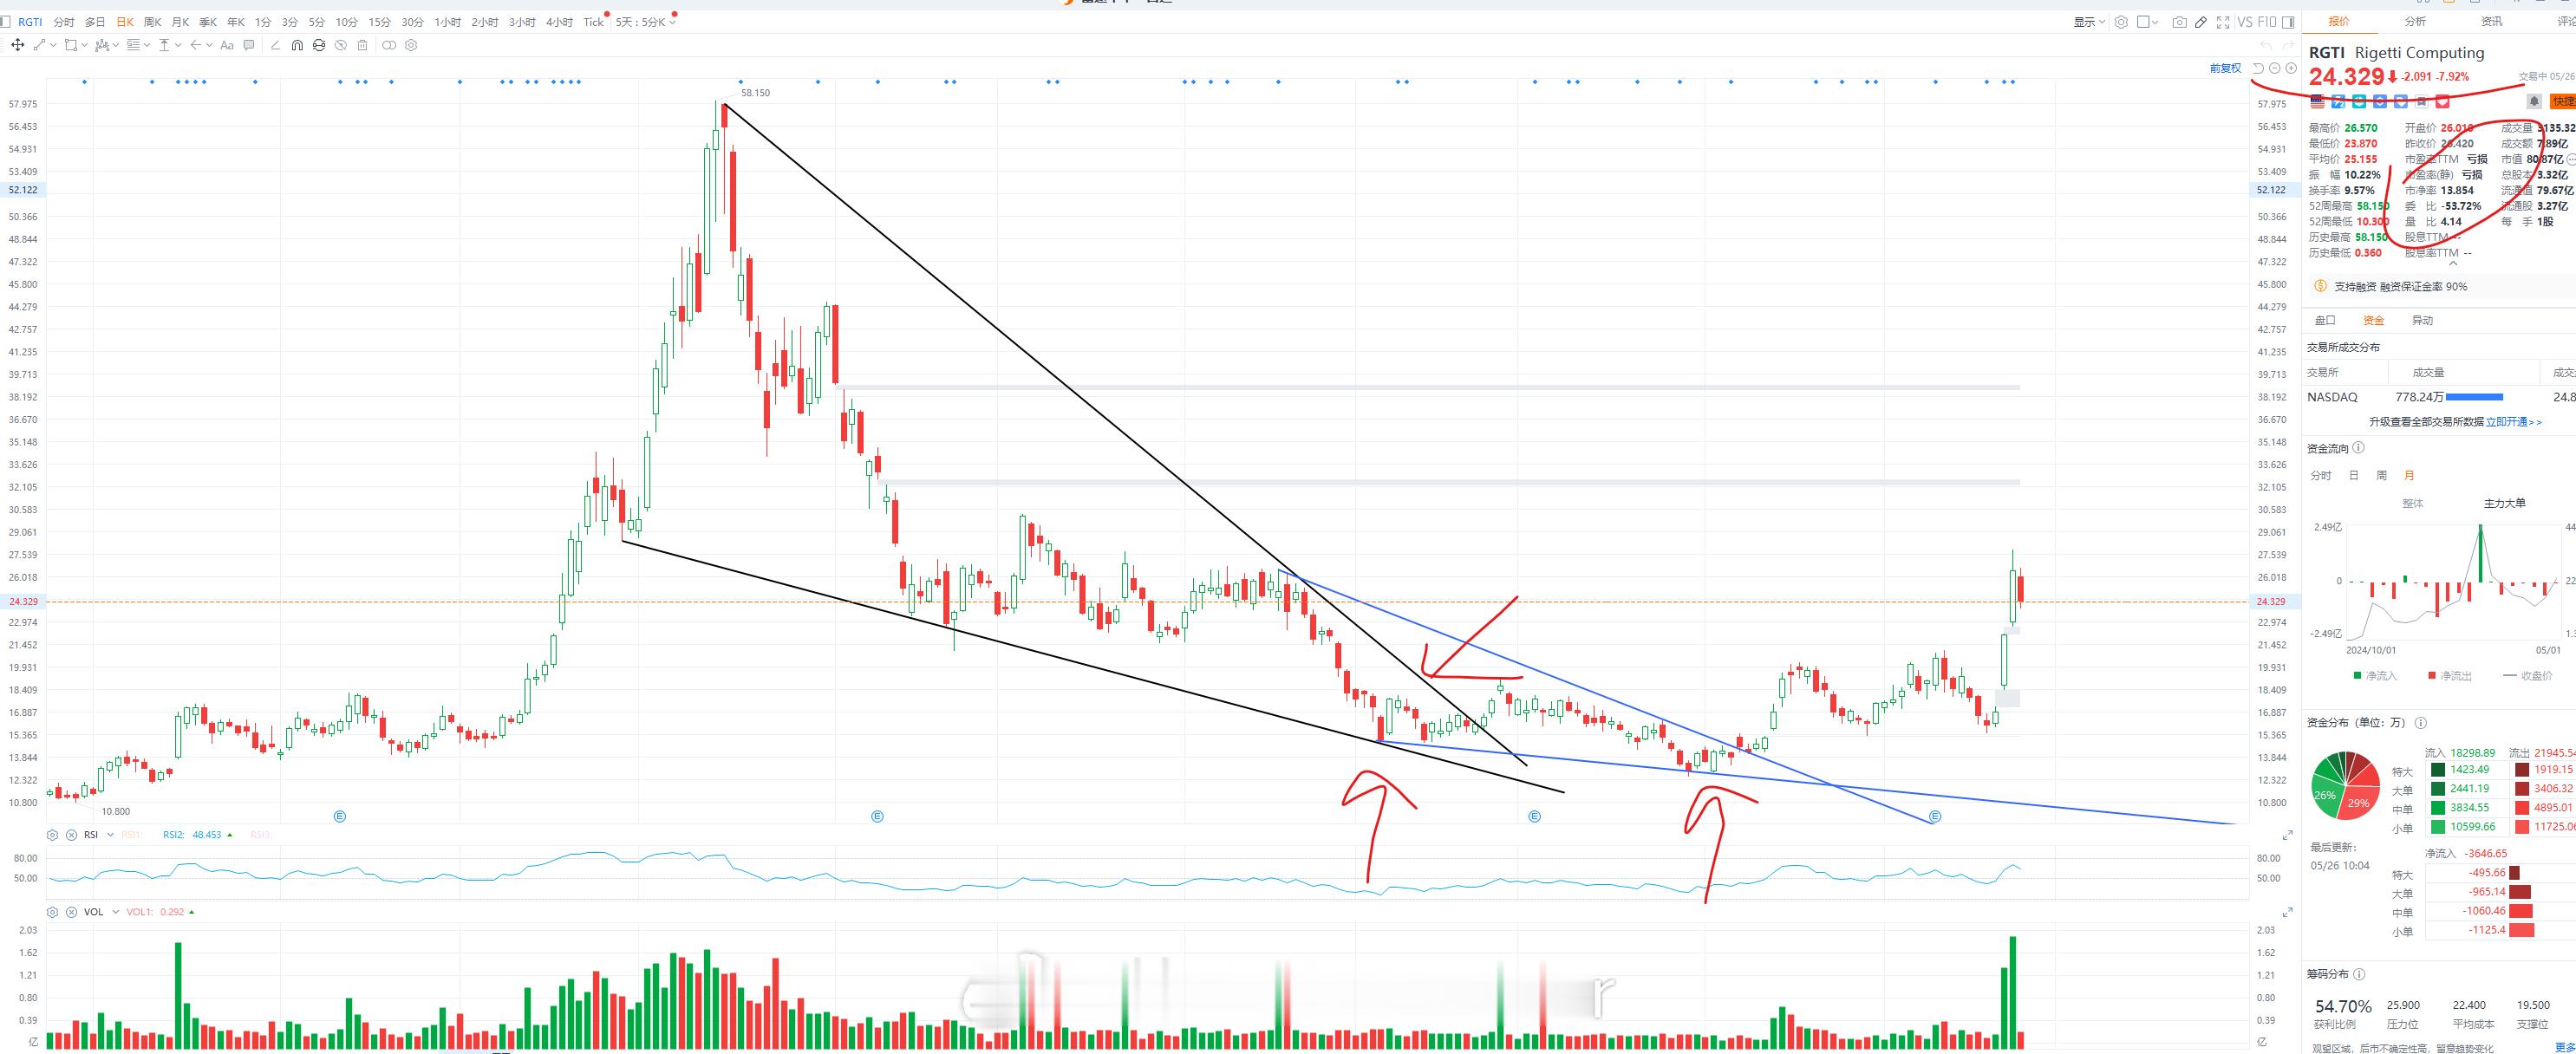Reset chart zoom with the undo arrow
This screenshot has width=2576, height=1054.
2258,68
